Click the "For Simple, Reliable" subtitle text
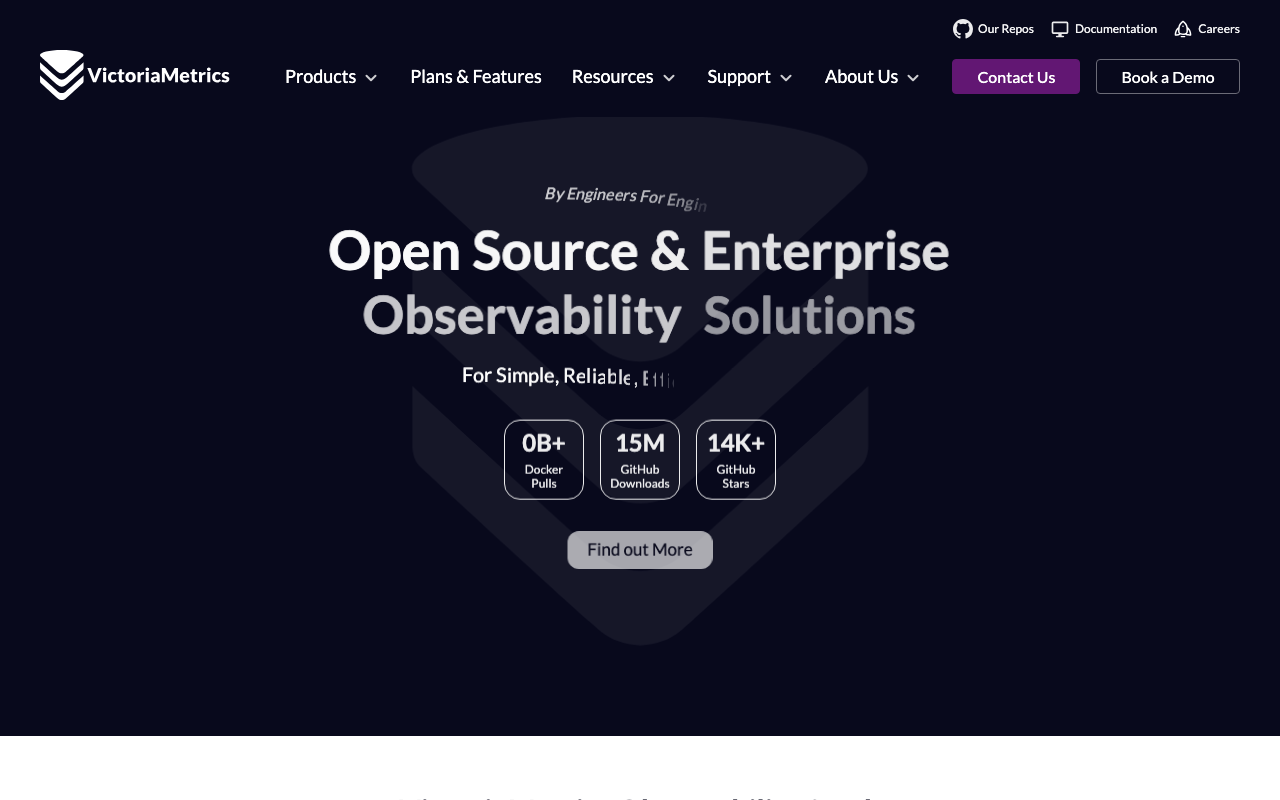 tap(546, 376)
